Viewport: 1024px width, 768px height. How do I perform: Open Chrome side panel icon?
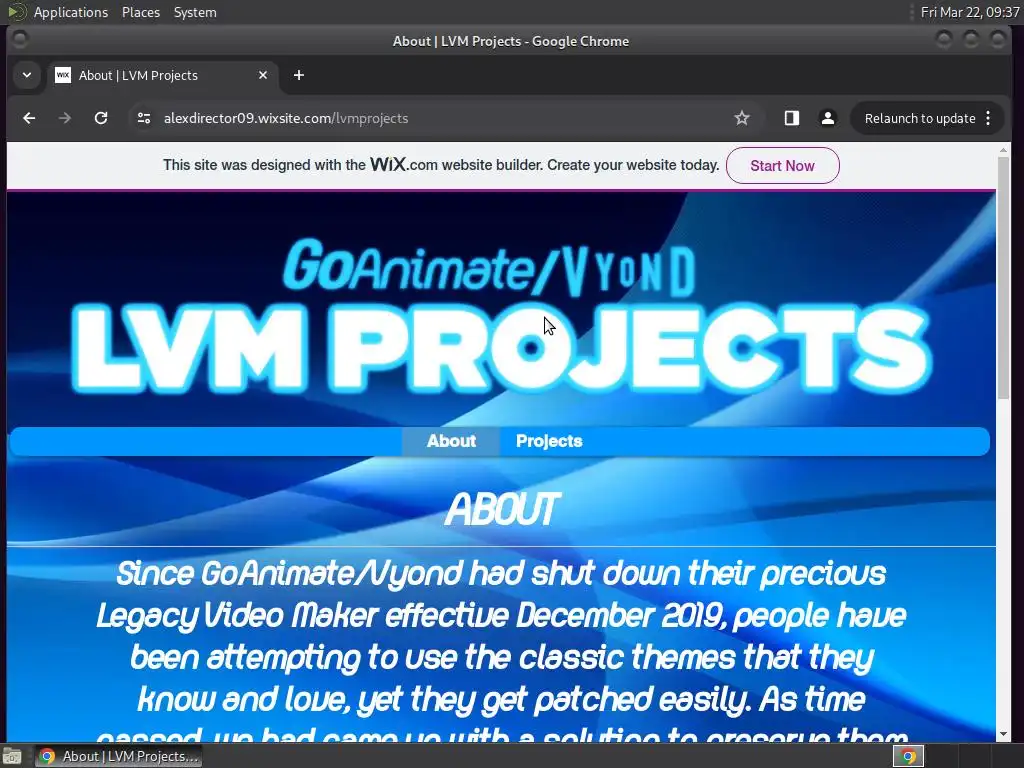(792, 118)
